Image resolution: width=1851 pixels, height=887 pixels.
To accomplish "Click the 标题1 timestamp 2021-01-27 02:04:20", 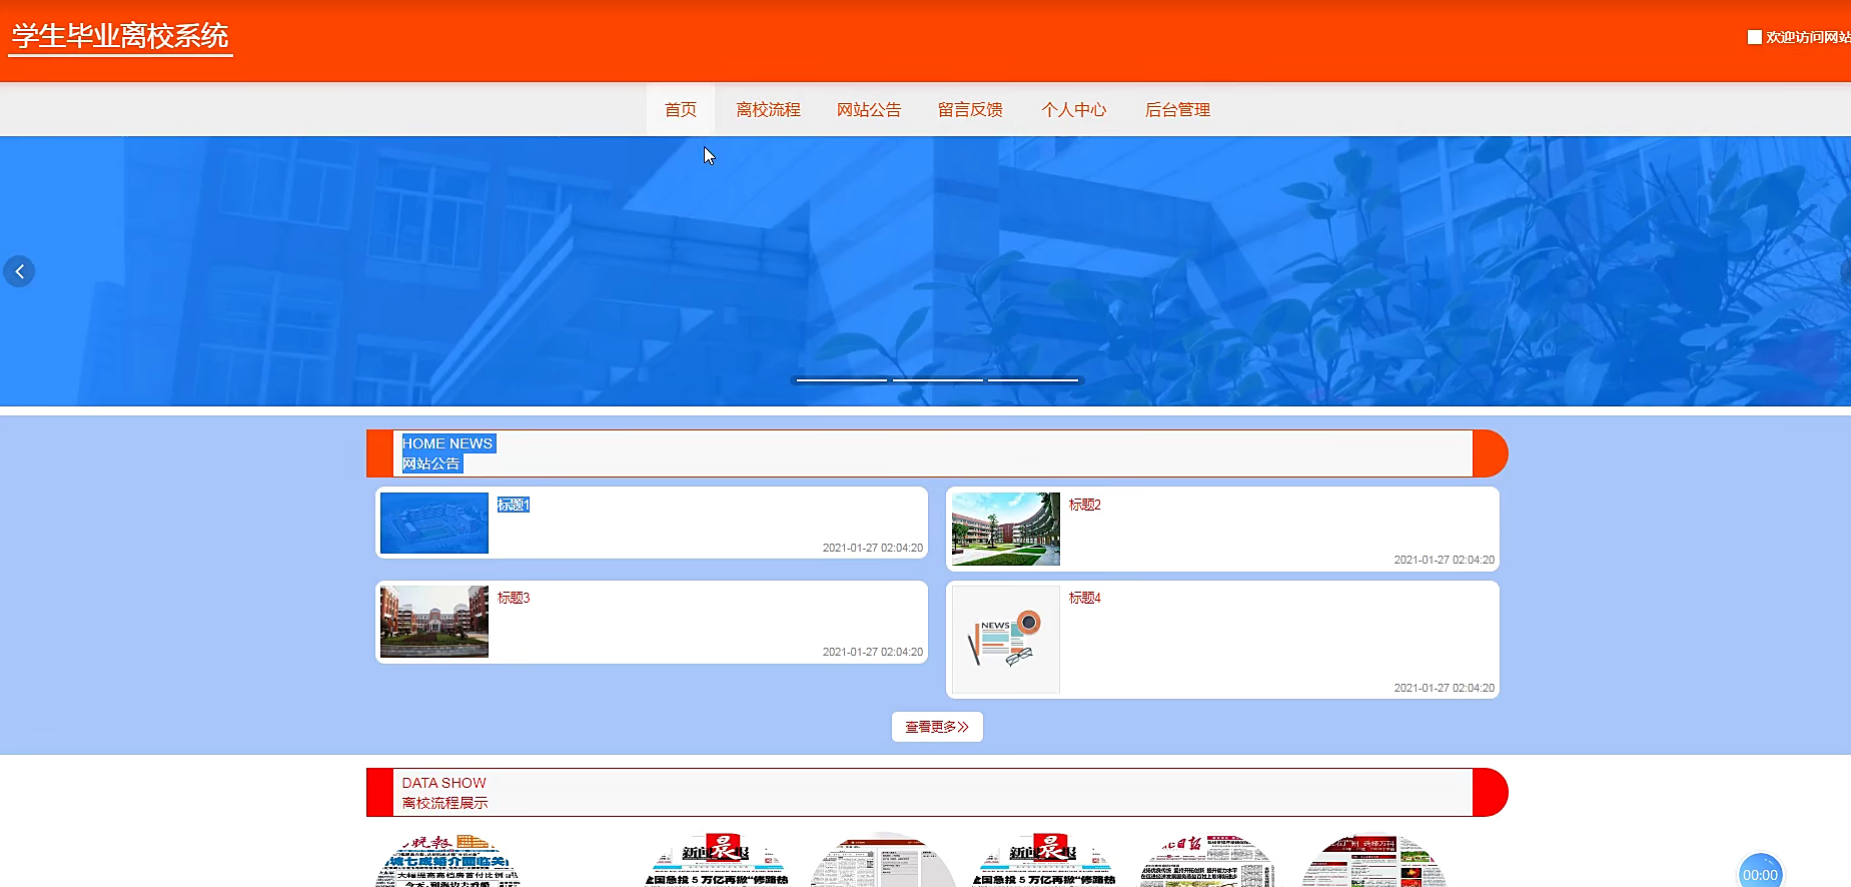I will click(872, 548).
